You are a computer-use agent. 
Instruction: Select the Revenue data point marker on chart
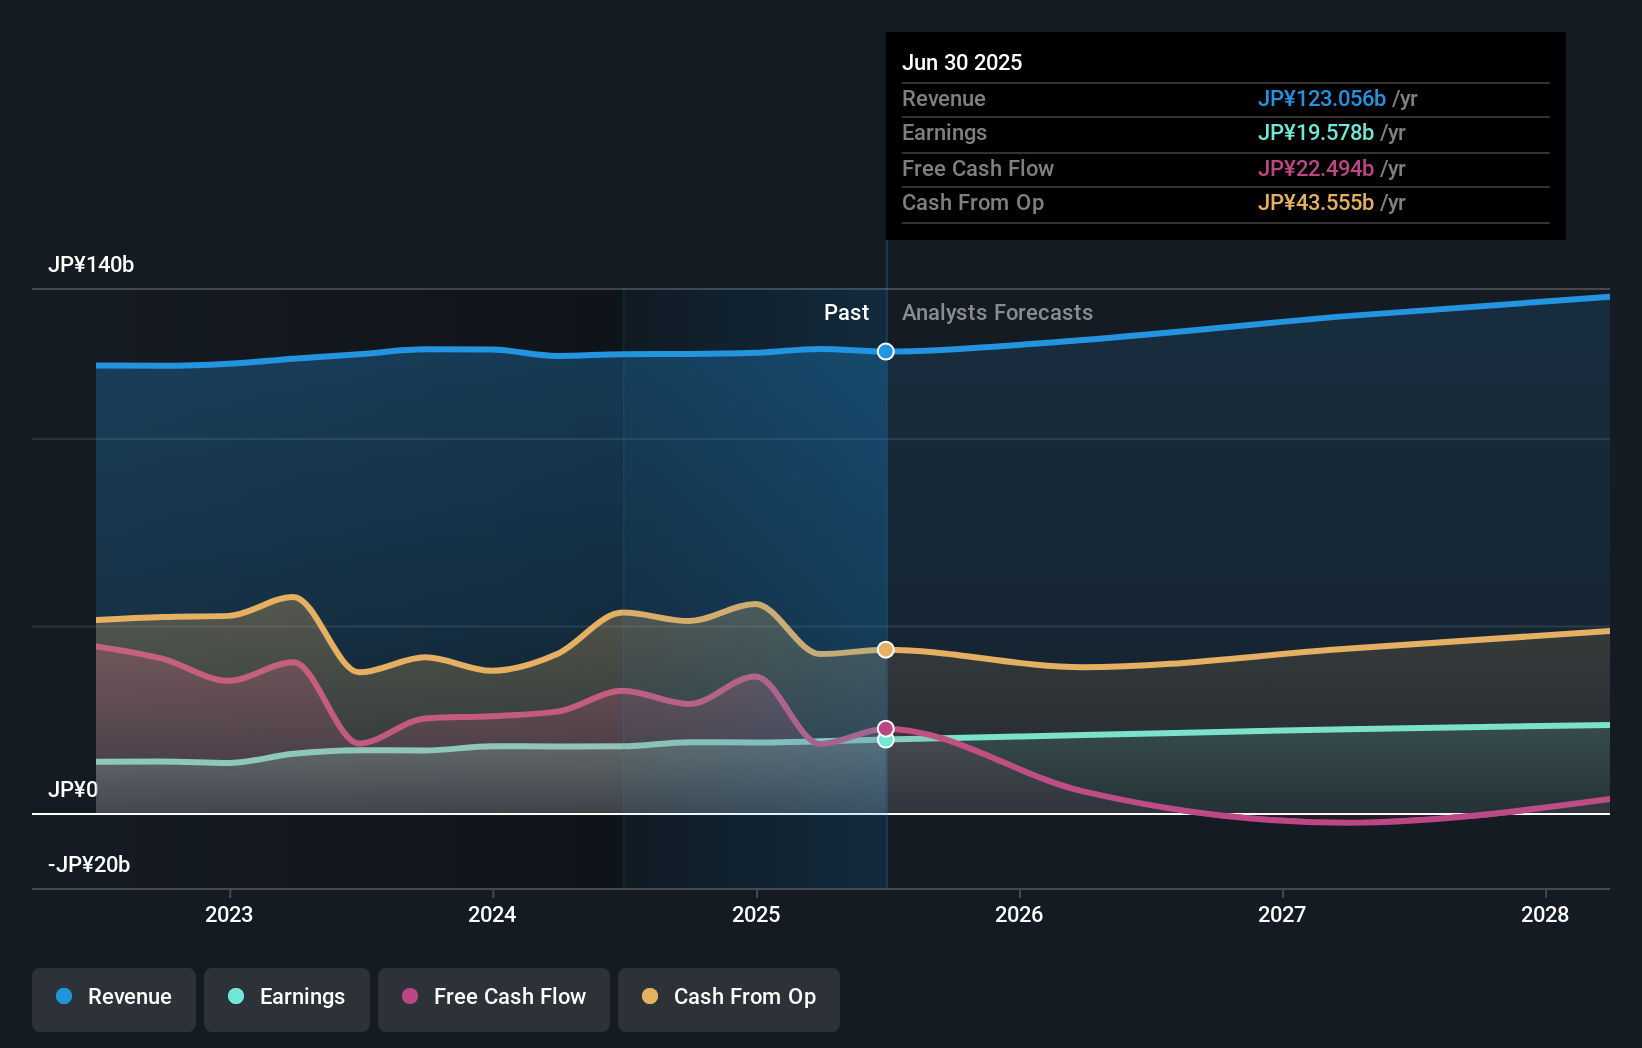click(885, 351)
